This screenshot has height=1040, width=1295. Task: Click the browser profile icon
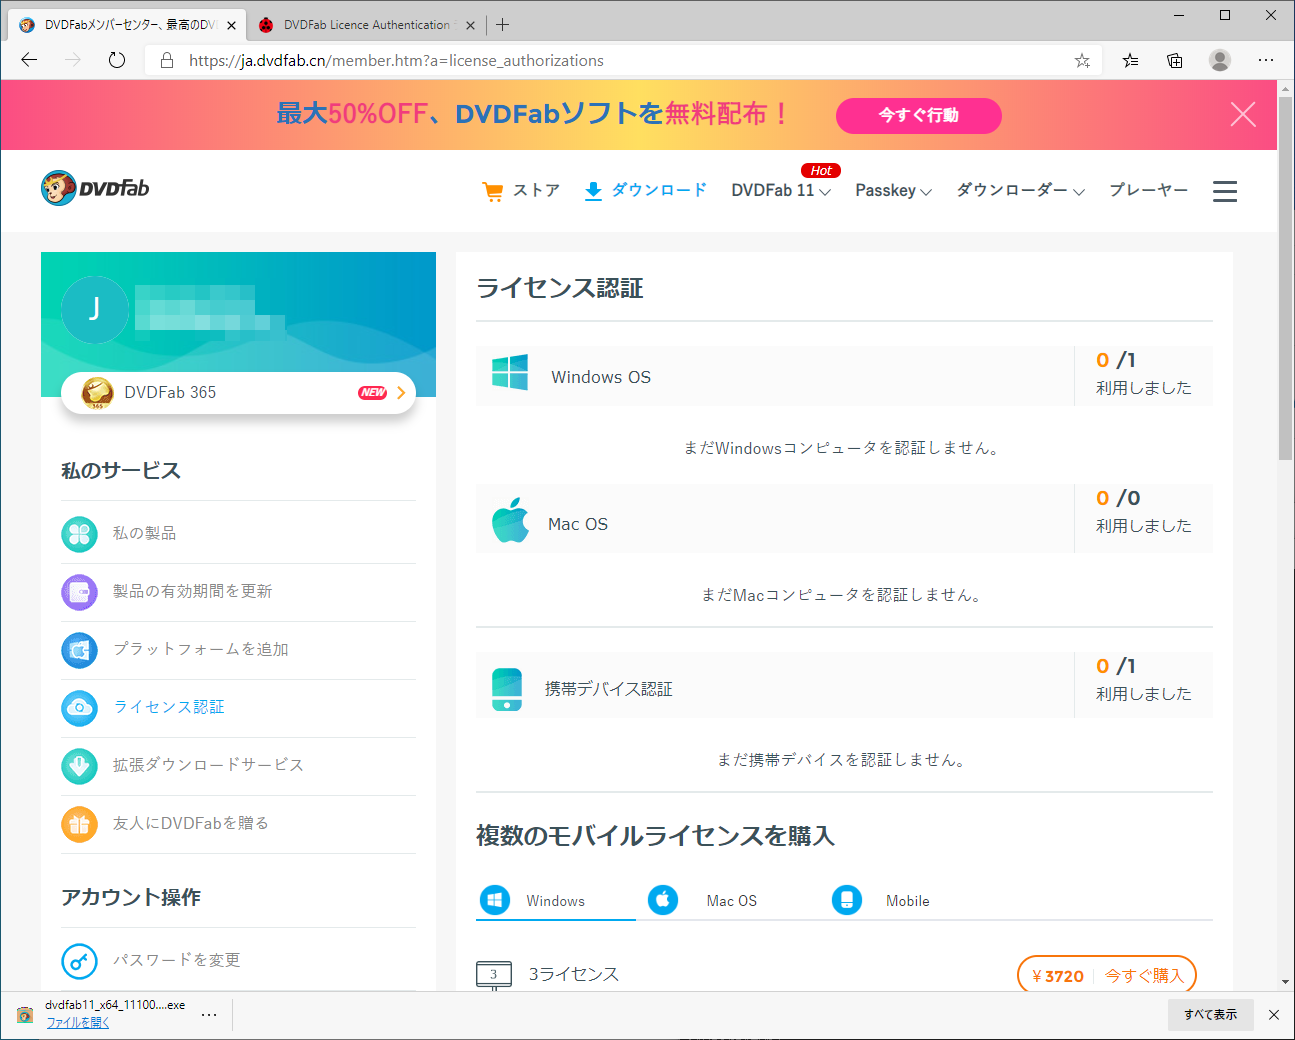click(x=1220, y=60)
